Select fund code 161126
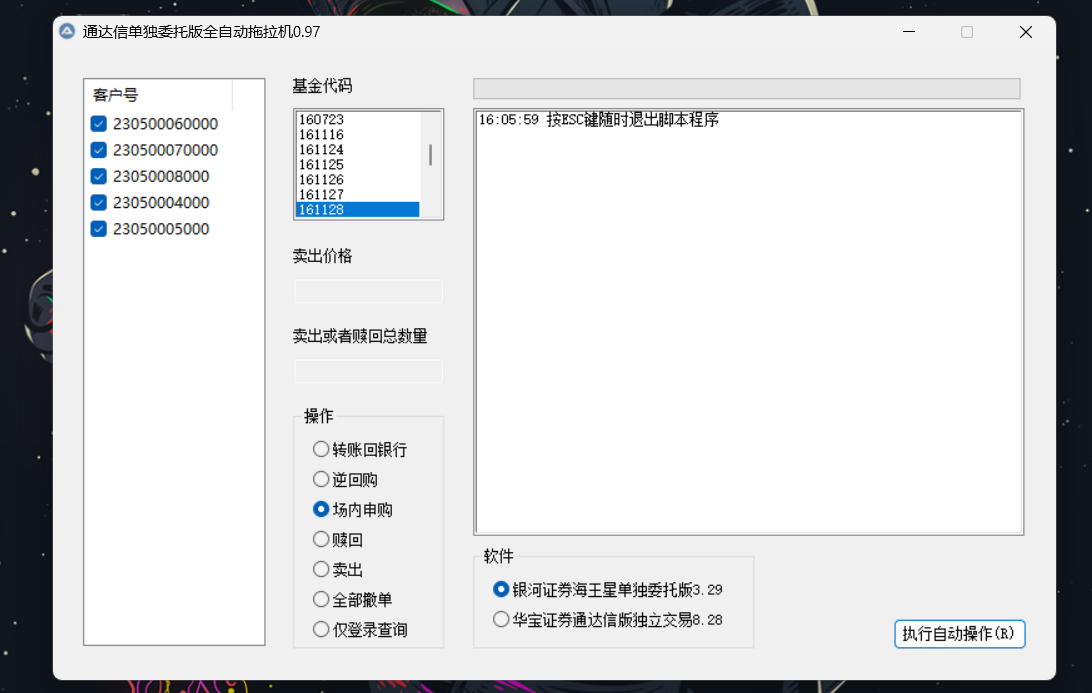Image resolution: width=1092 pixels, height=693 pixels. pyautogui.click(x=358, y=180)
